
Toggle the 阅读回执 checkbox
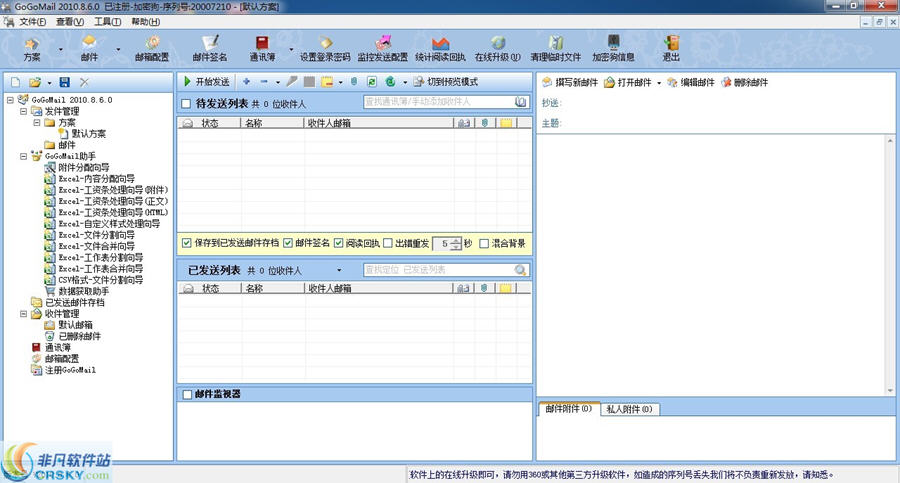coord(338,243)
